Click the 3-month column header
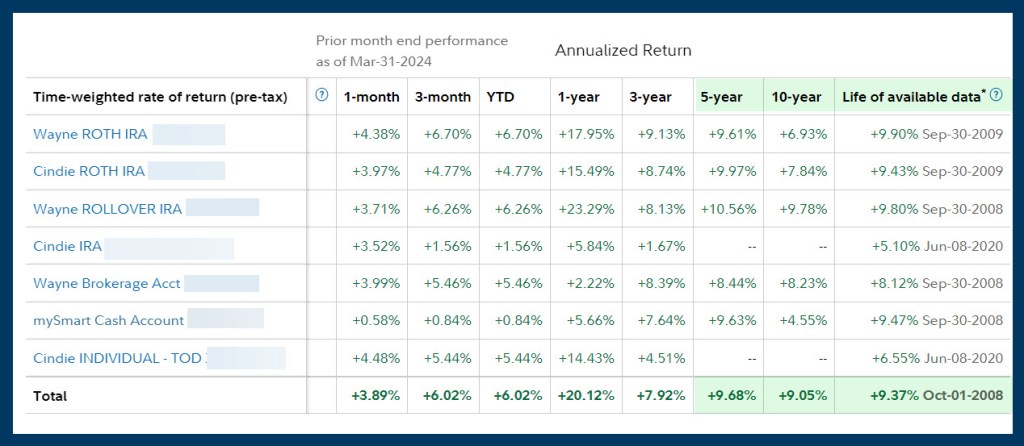 click(443, 97)
